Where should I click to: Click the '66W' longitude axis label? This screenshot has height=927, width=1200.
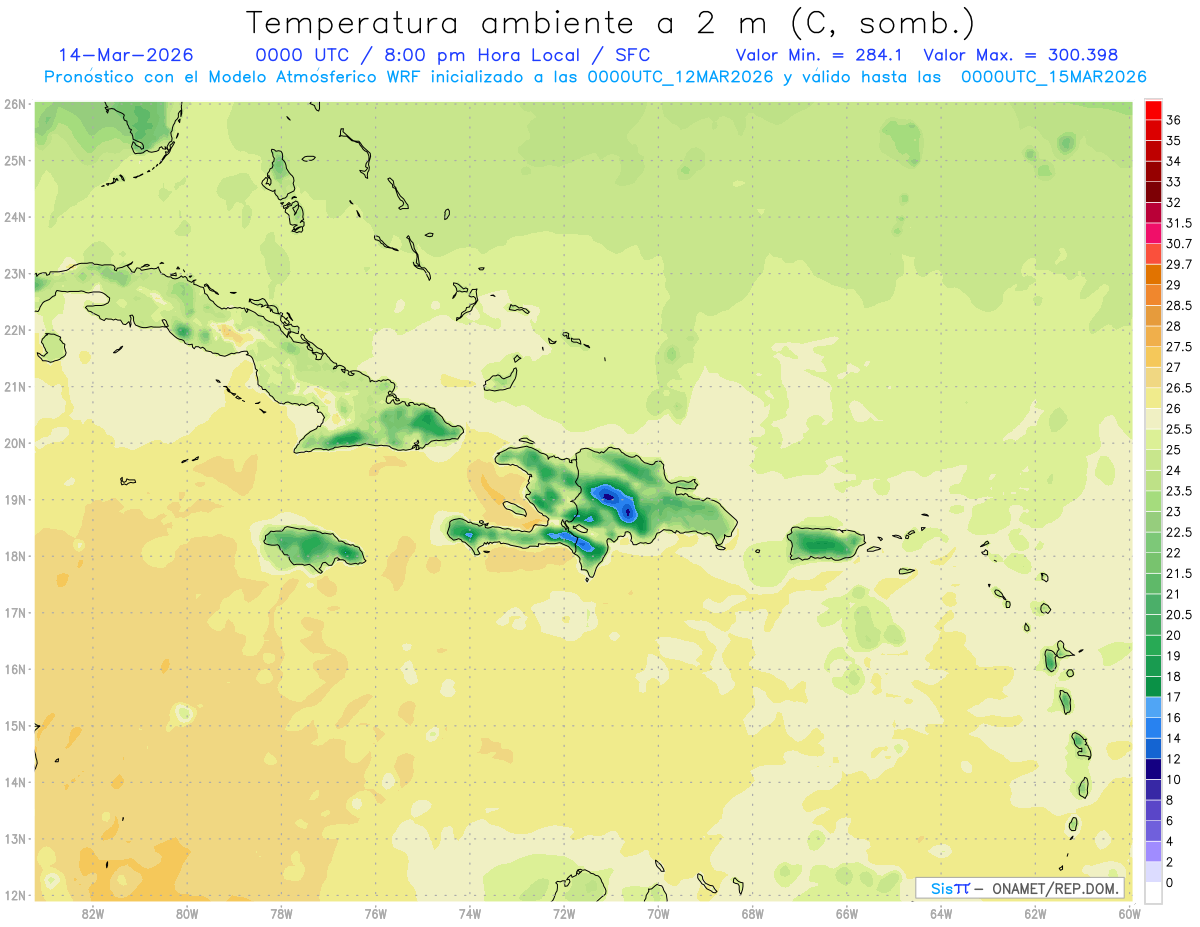pos(846,913)
